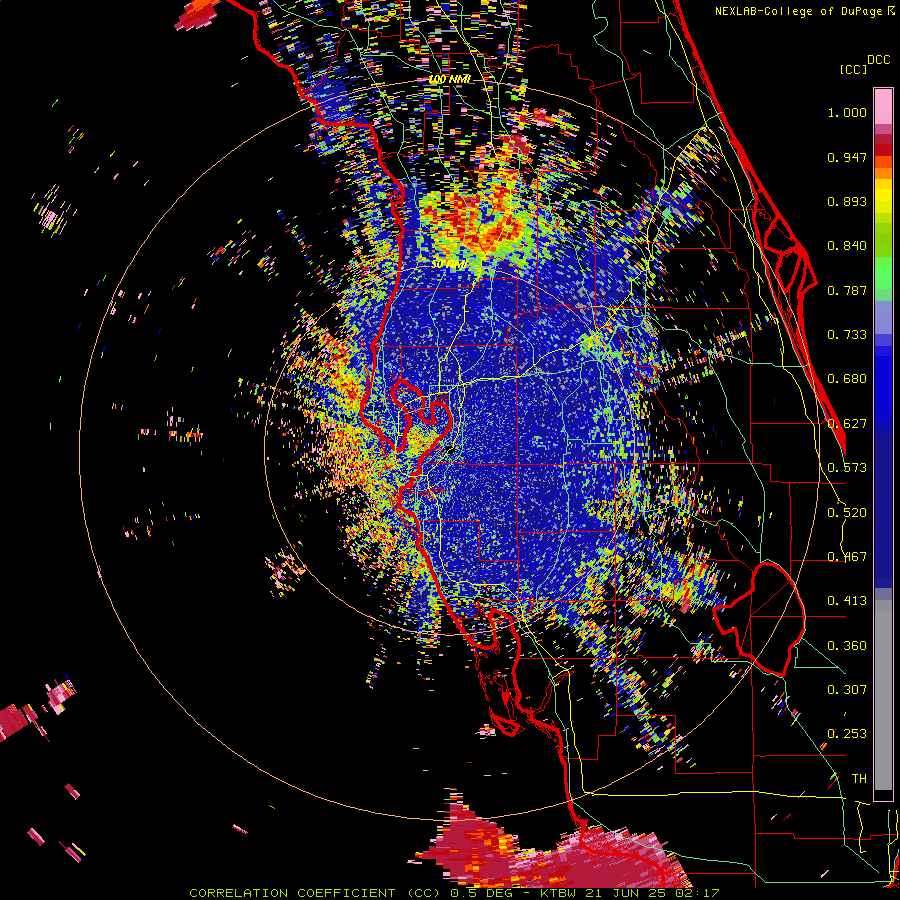Click the 0.573 legend value
This screenshot has height=900, width=900.
[x=847, y=468]
